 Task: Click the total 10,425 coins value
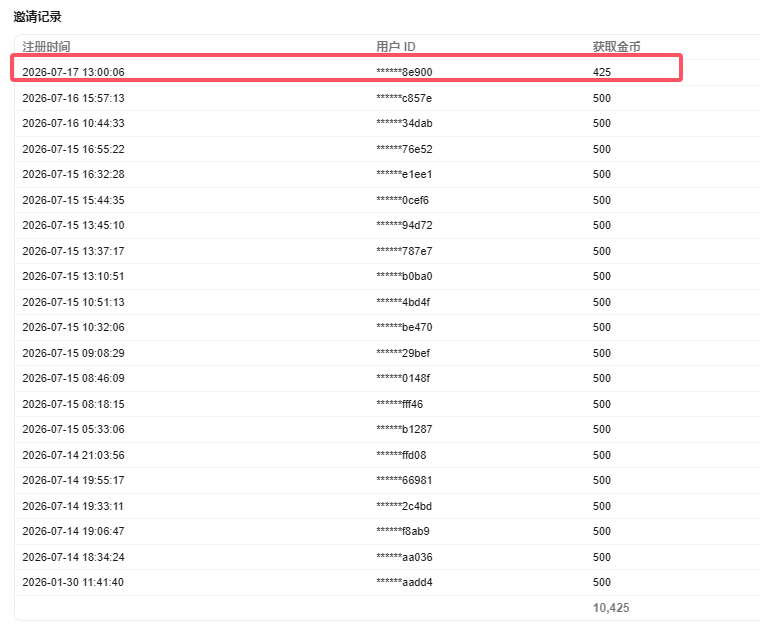[x=611, y=607]
